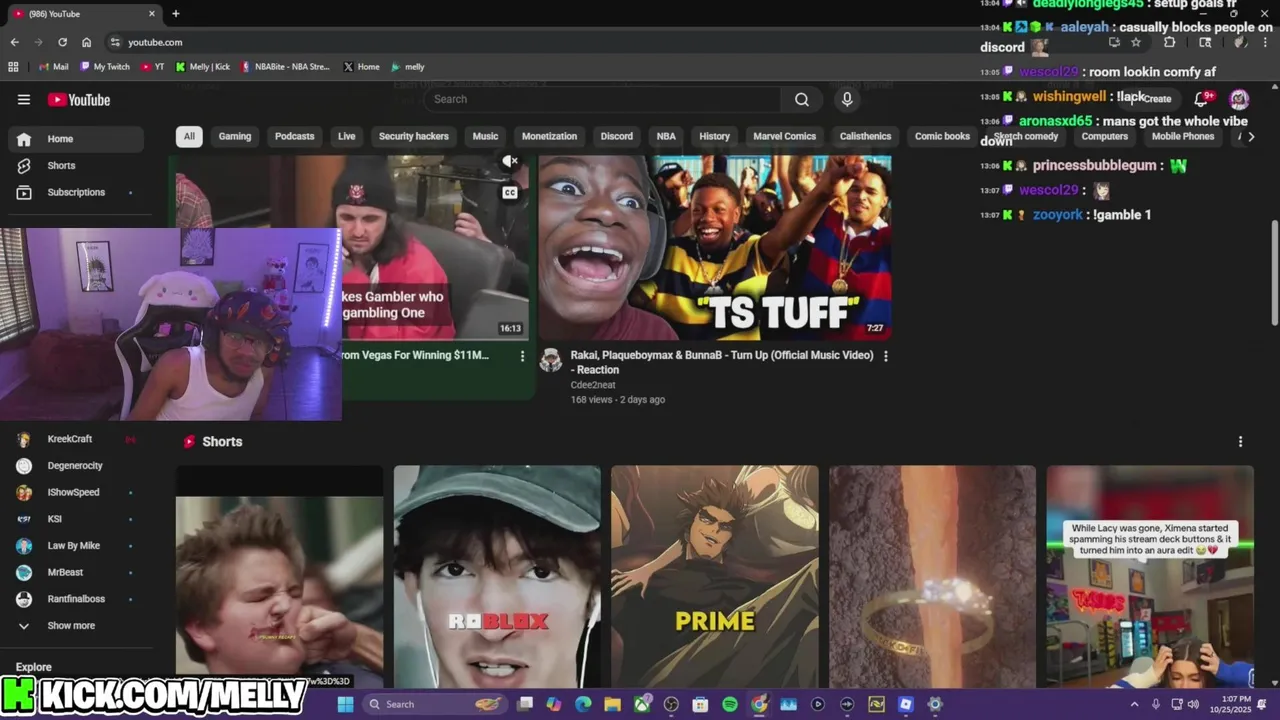
Task: Open the Microsoft Store taskbar icon
Action: click(700, 704)
